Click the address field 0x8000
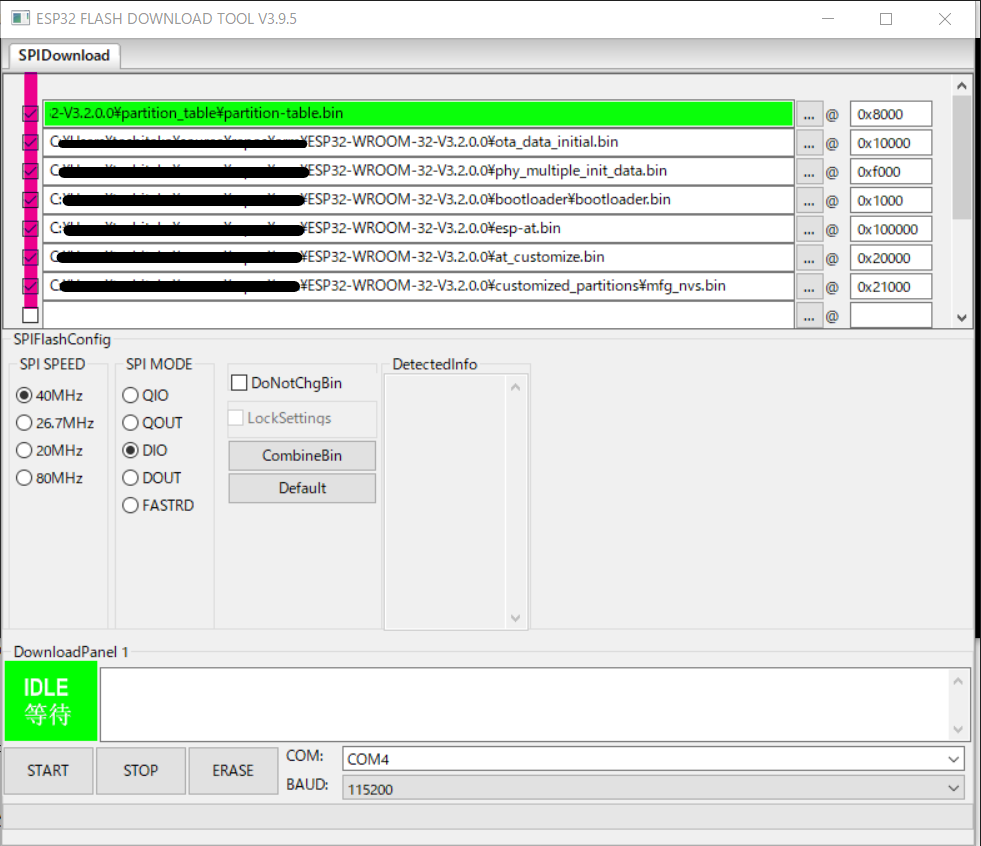This screenshot has height=846, width=981. pyautogui.click(x=890, y=115)
